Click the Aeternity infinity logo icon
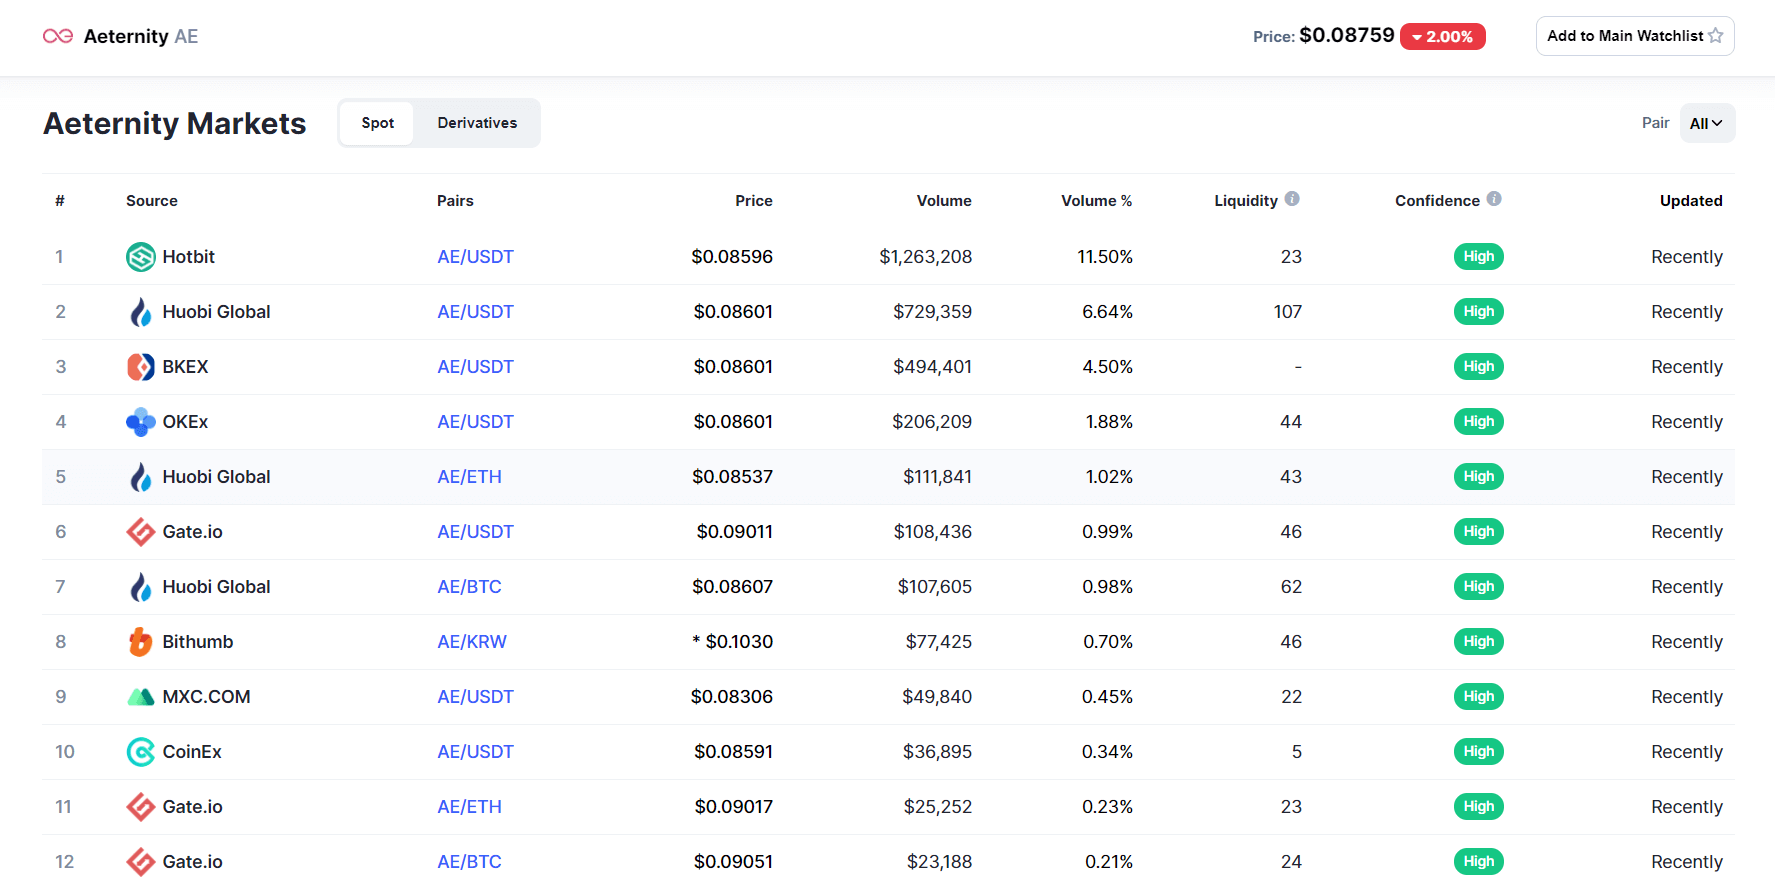This screenshot has width=1775, height=886. [58, 36]
